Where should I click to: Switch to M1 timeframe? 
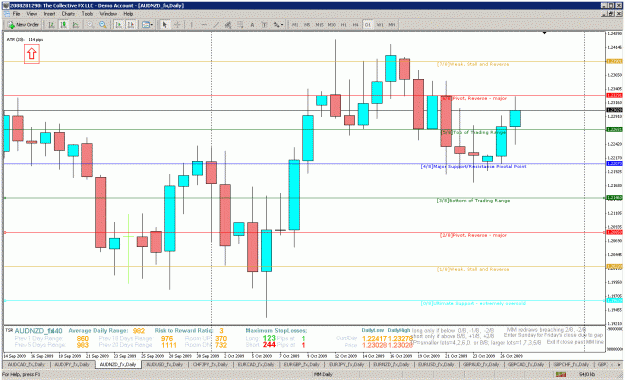(x=295, y=25)
